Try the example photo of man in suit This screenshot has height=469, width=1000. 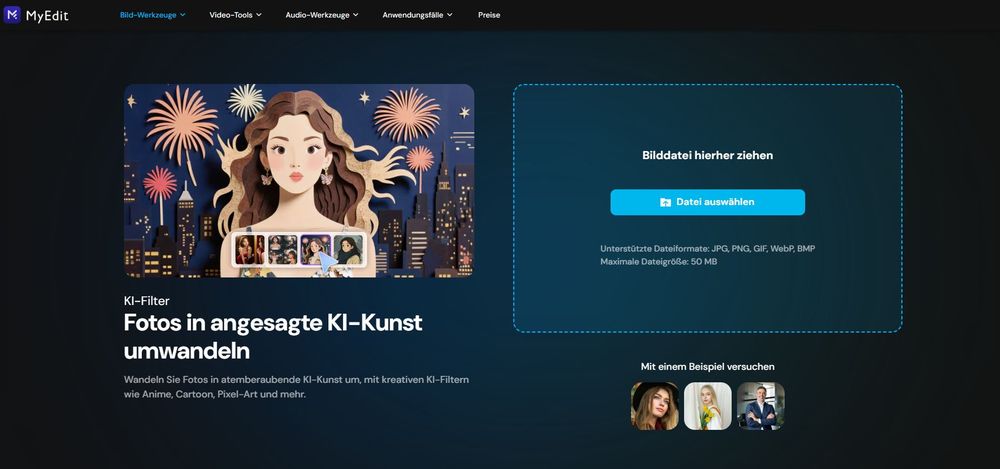coord(761,406)
